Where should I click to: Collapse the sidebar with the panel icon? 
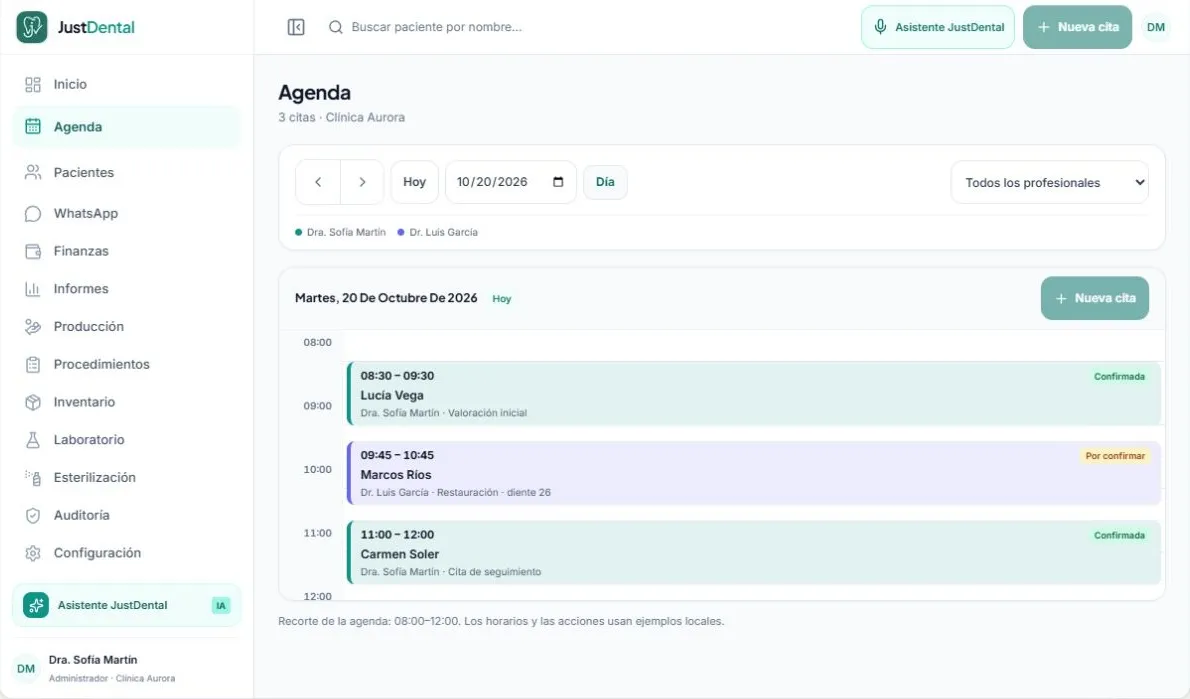point(296,27)
